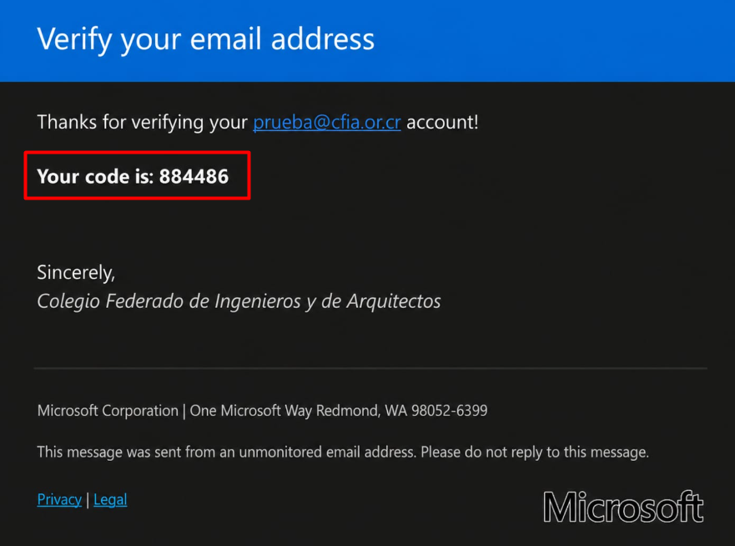735x546 pixels.
Task: Open the prueba@cfia.or.cr email link
Action: [327, 122]
